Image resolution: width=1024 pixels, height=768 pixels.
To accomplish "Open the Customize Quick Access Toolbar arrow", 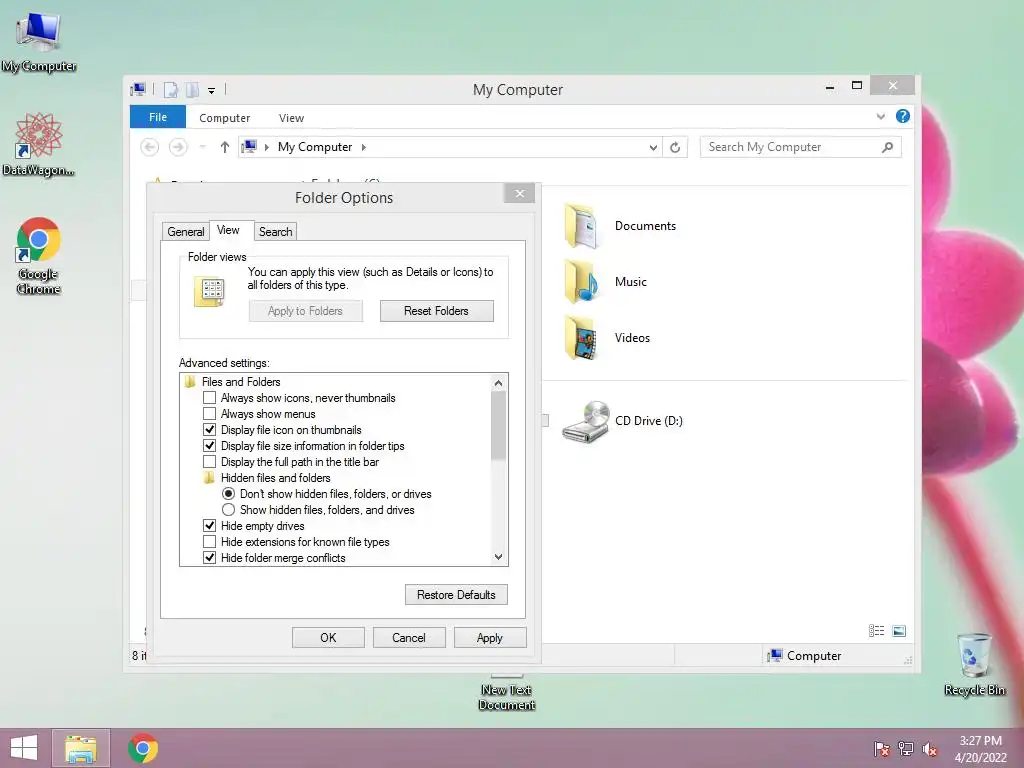I will (x=212, y=91).
